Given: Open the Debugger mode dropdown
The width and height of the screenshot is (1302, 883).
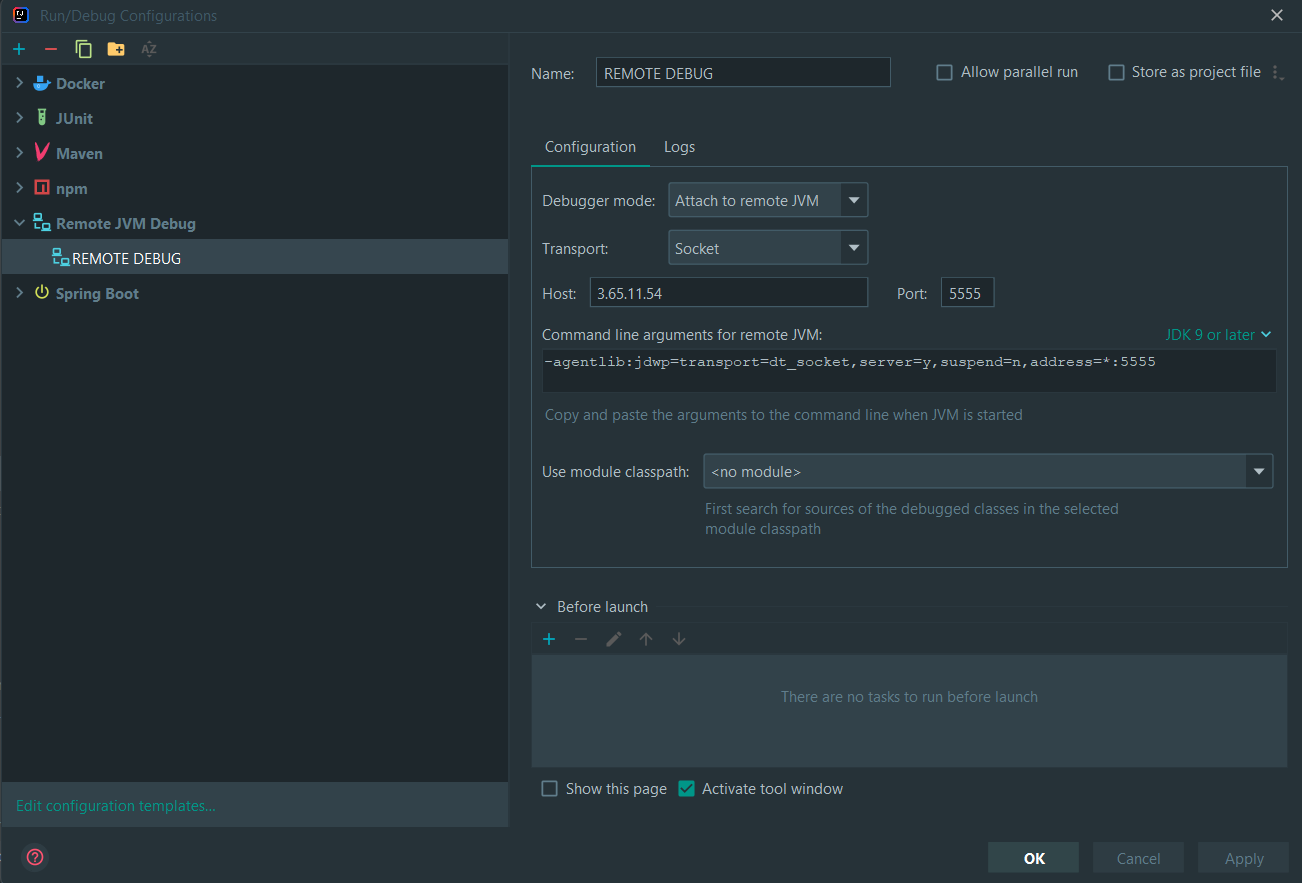Looking at the screenshot, I should tap(854, 199).
